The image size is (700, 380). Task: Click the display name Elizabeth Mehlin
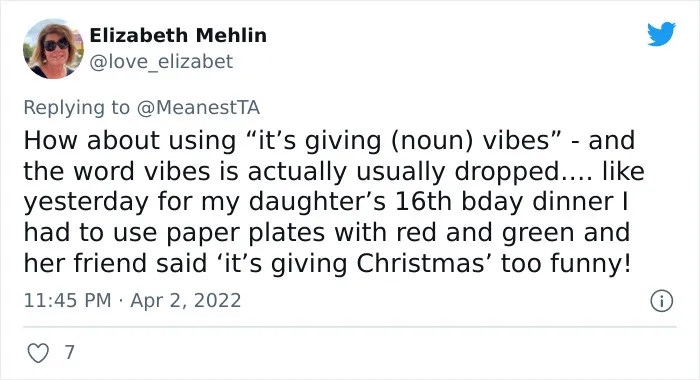coord(178,35)
